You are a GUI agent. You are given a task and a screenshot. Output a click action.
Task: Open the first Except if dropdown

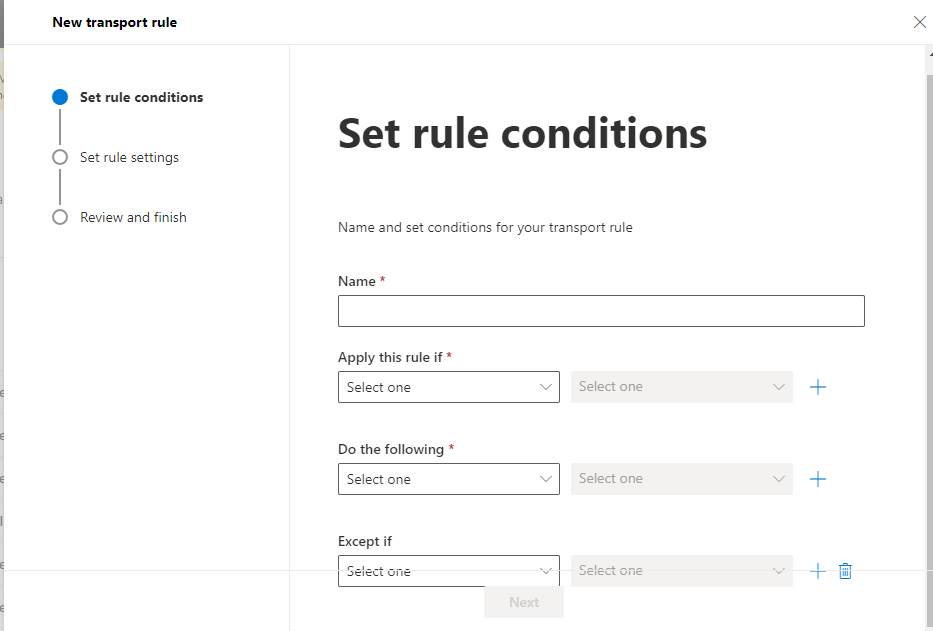[x=449, y=571]
